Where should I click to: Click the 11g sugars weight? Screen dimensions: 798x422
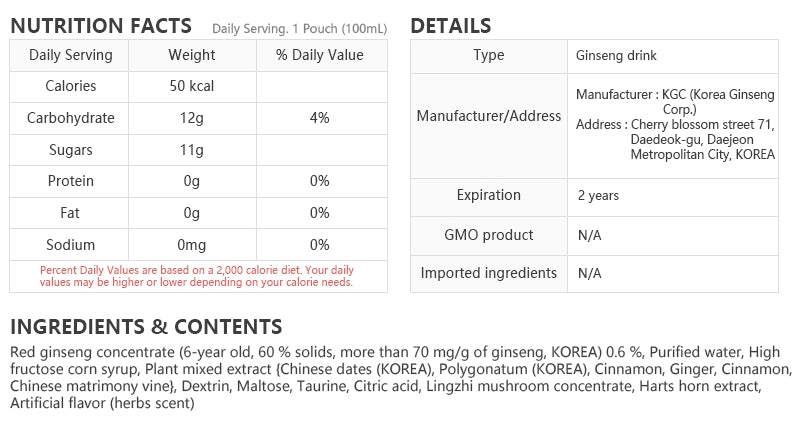coord(192,150)
